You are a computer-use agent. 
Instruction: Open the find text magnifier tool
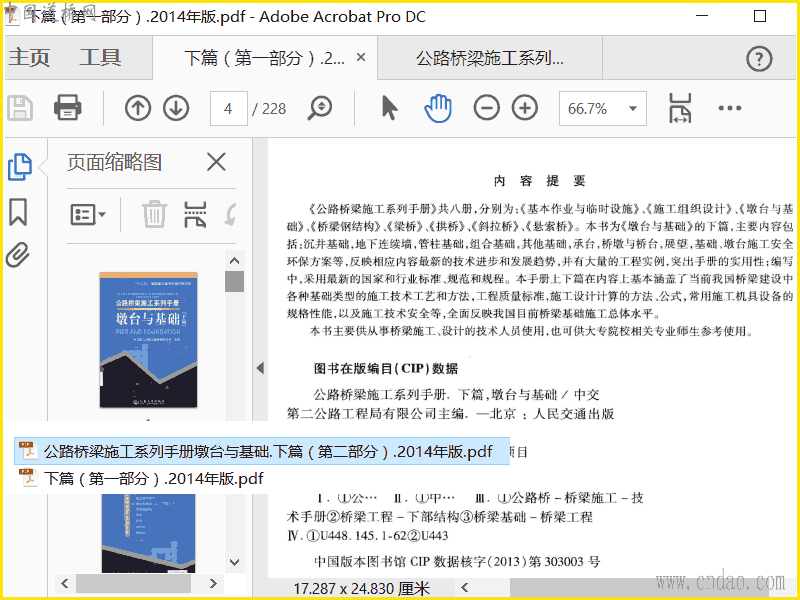tap(320, 108)
